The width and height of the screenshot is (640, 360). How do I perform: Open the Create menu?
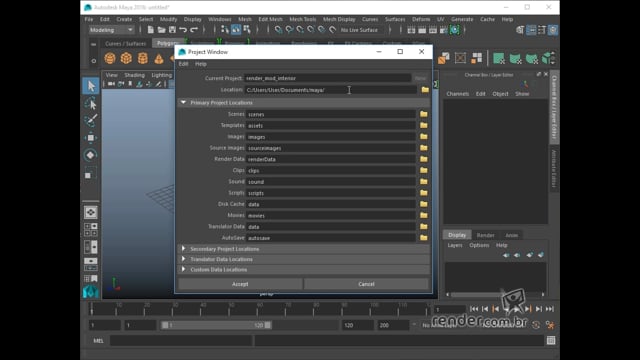click(x=124, y=19)
